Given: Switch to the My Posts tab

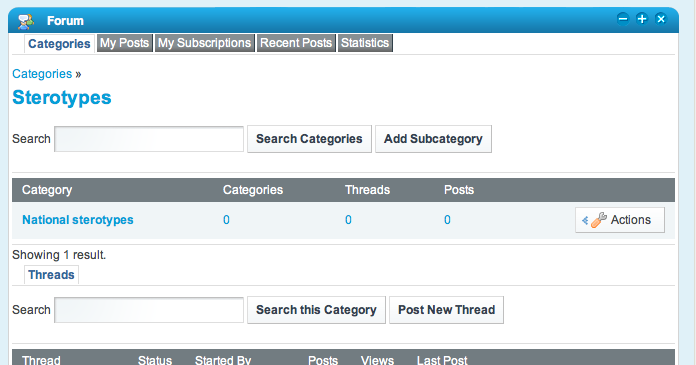Looking at the screenshot, I should 124,43.
